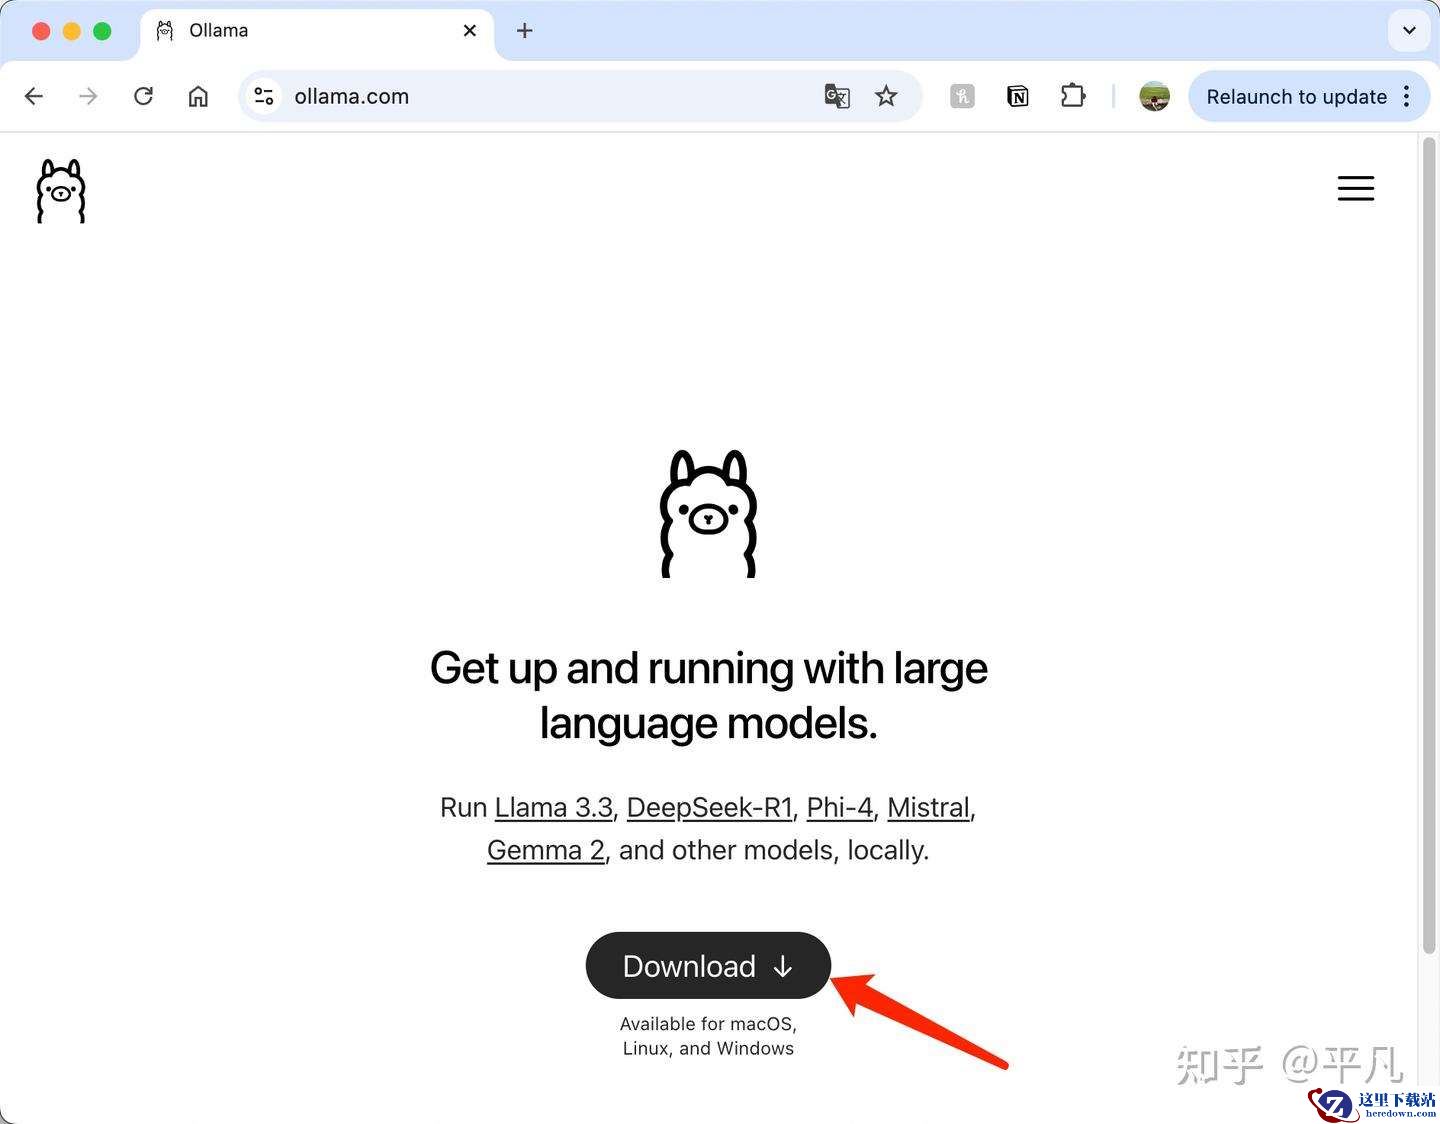Image resolution: width=1440 pixels, height=1124 pixels.
Task: Click the large llama illustration in the center
Action: click(708, 514)
